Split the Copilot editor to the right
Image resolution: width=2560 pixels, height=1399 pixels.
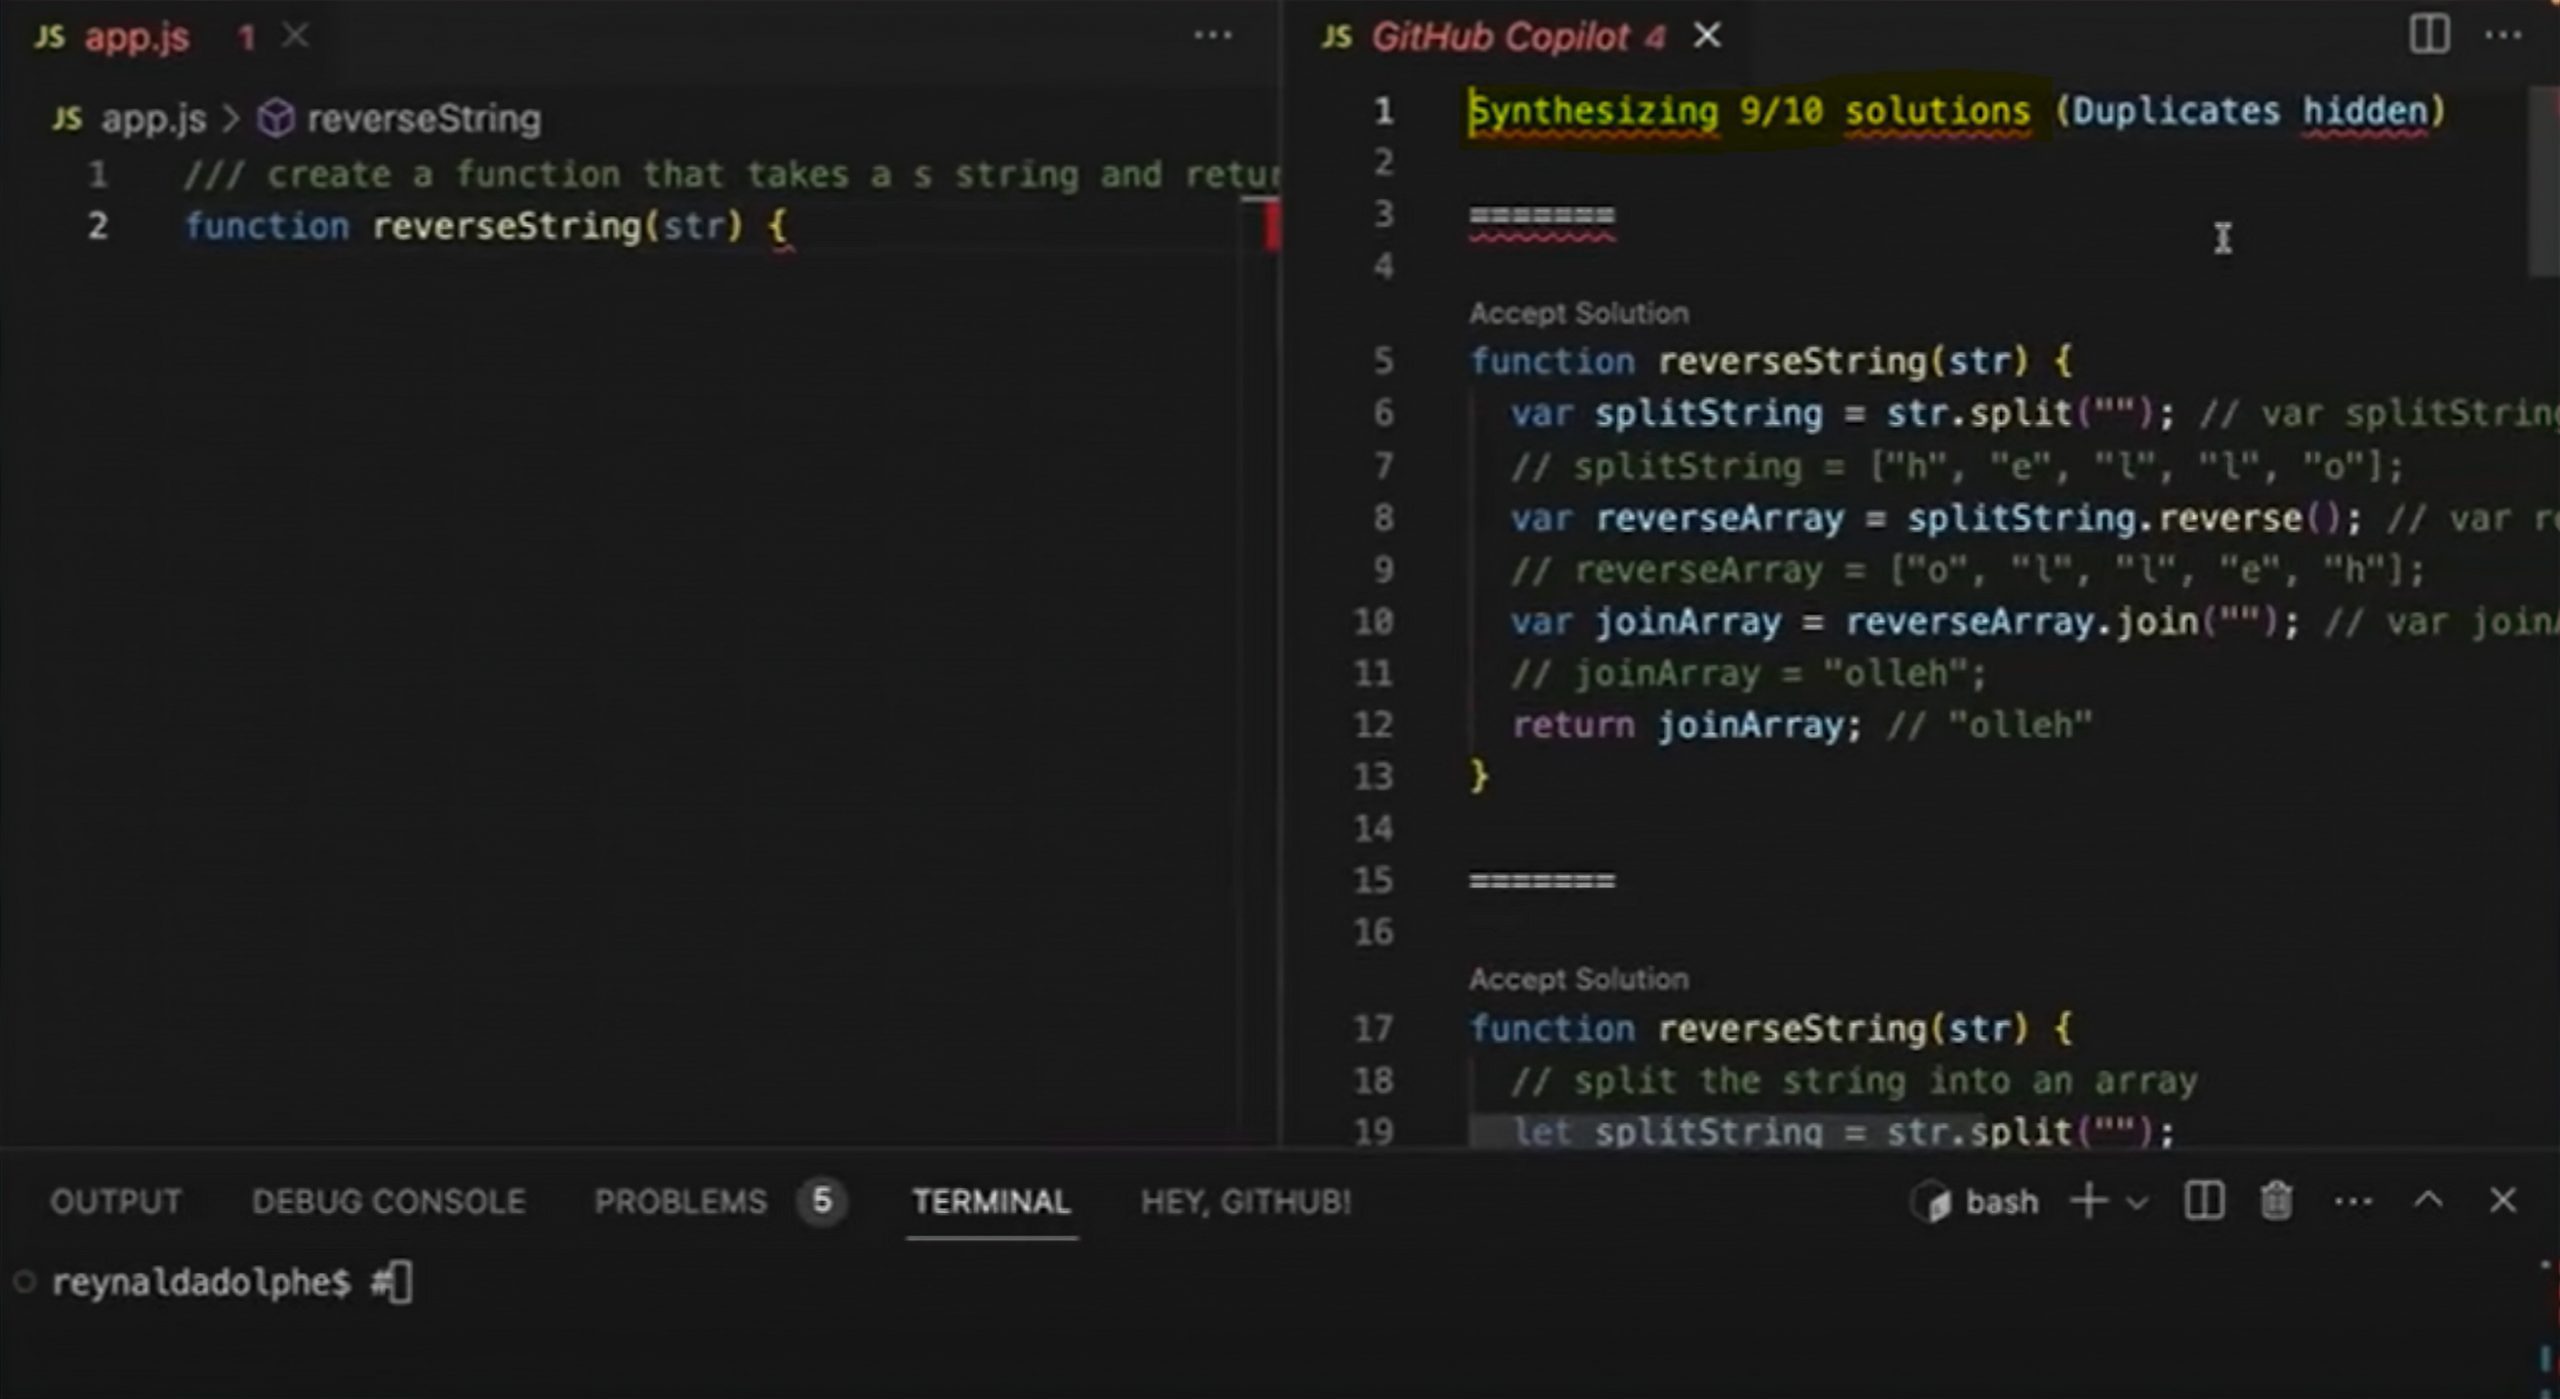tap(2428, 35)
